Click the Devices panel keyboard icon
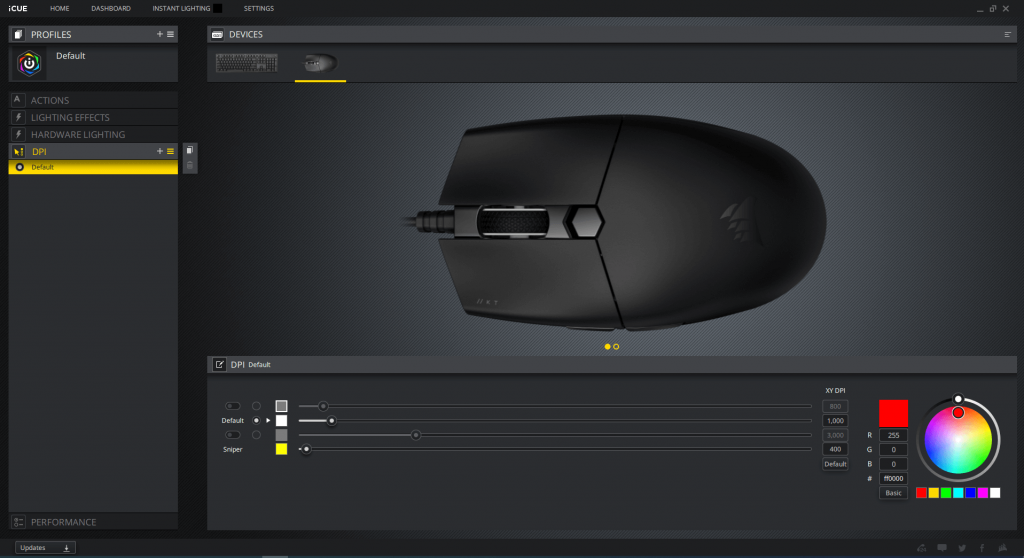This screenshot has height=558, width=1024. 217,34
